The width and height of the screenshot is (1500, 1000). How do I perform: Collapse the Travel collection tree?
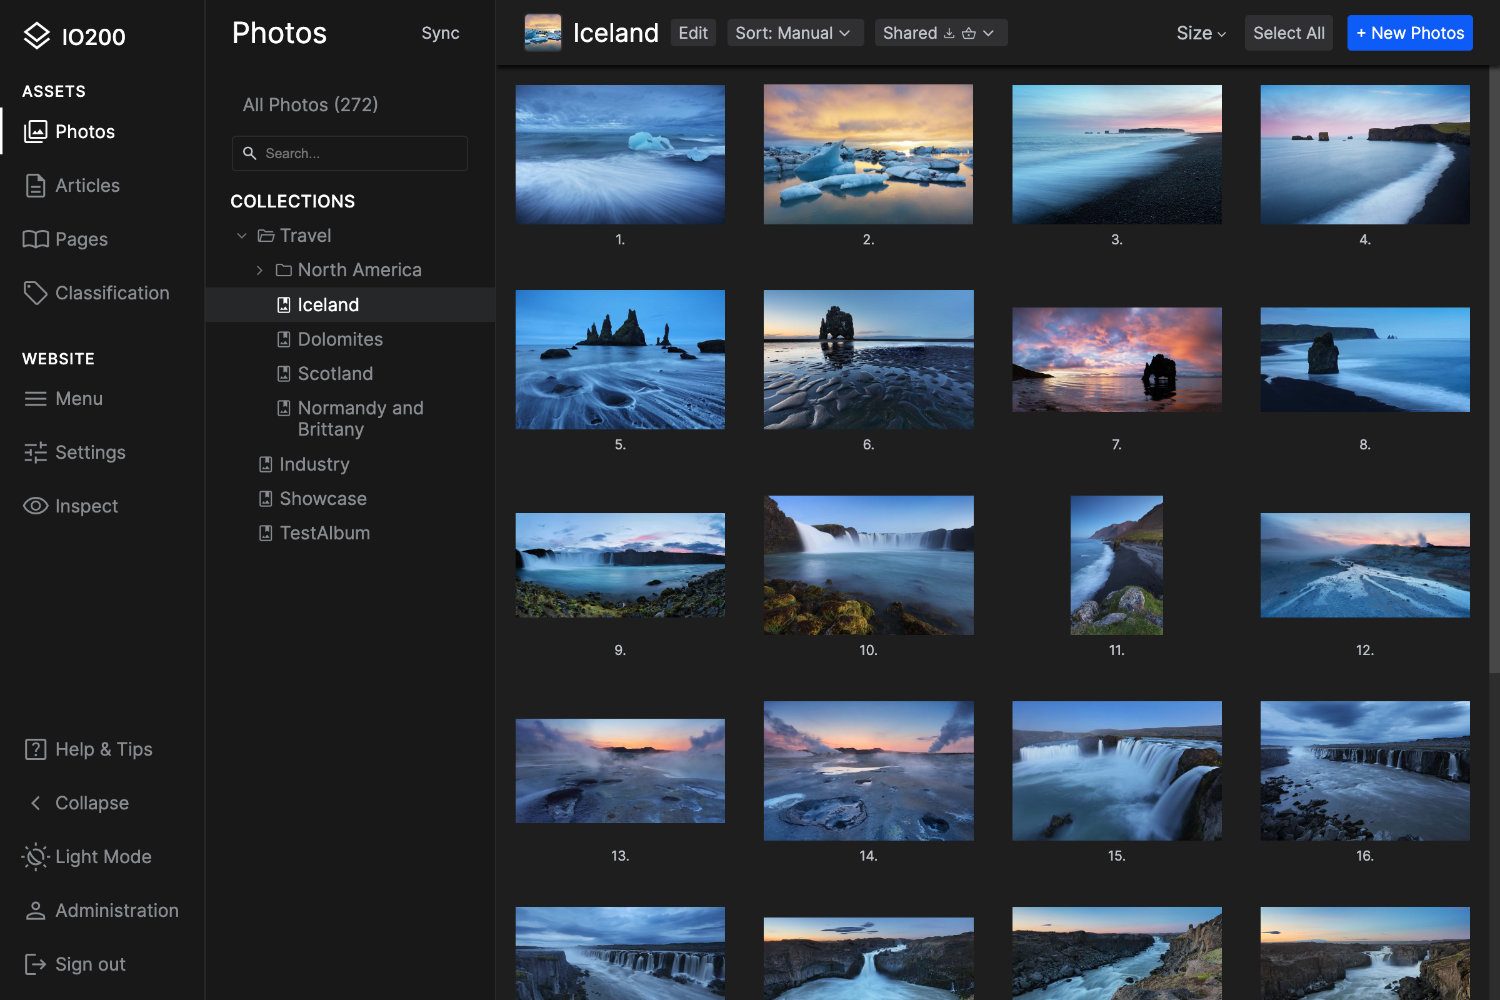pos(242,236)
